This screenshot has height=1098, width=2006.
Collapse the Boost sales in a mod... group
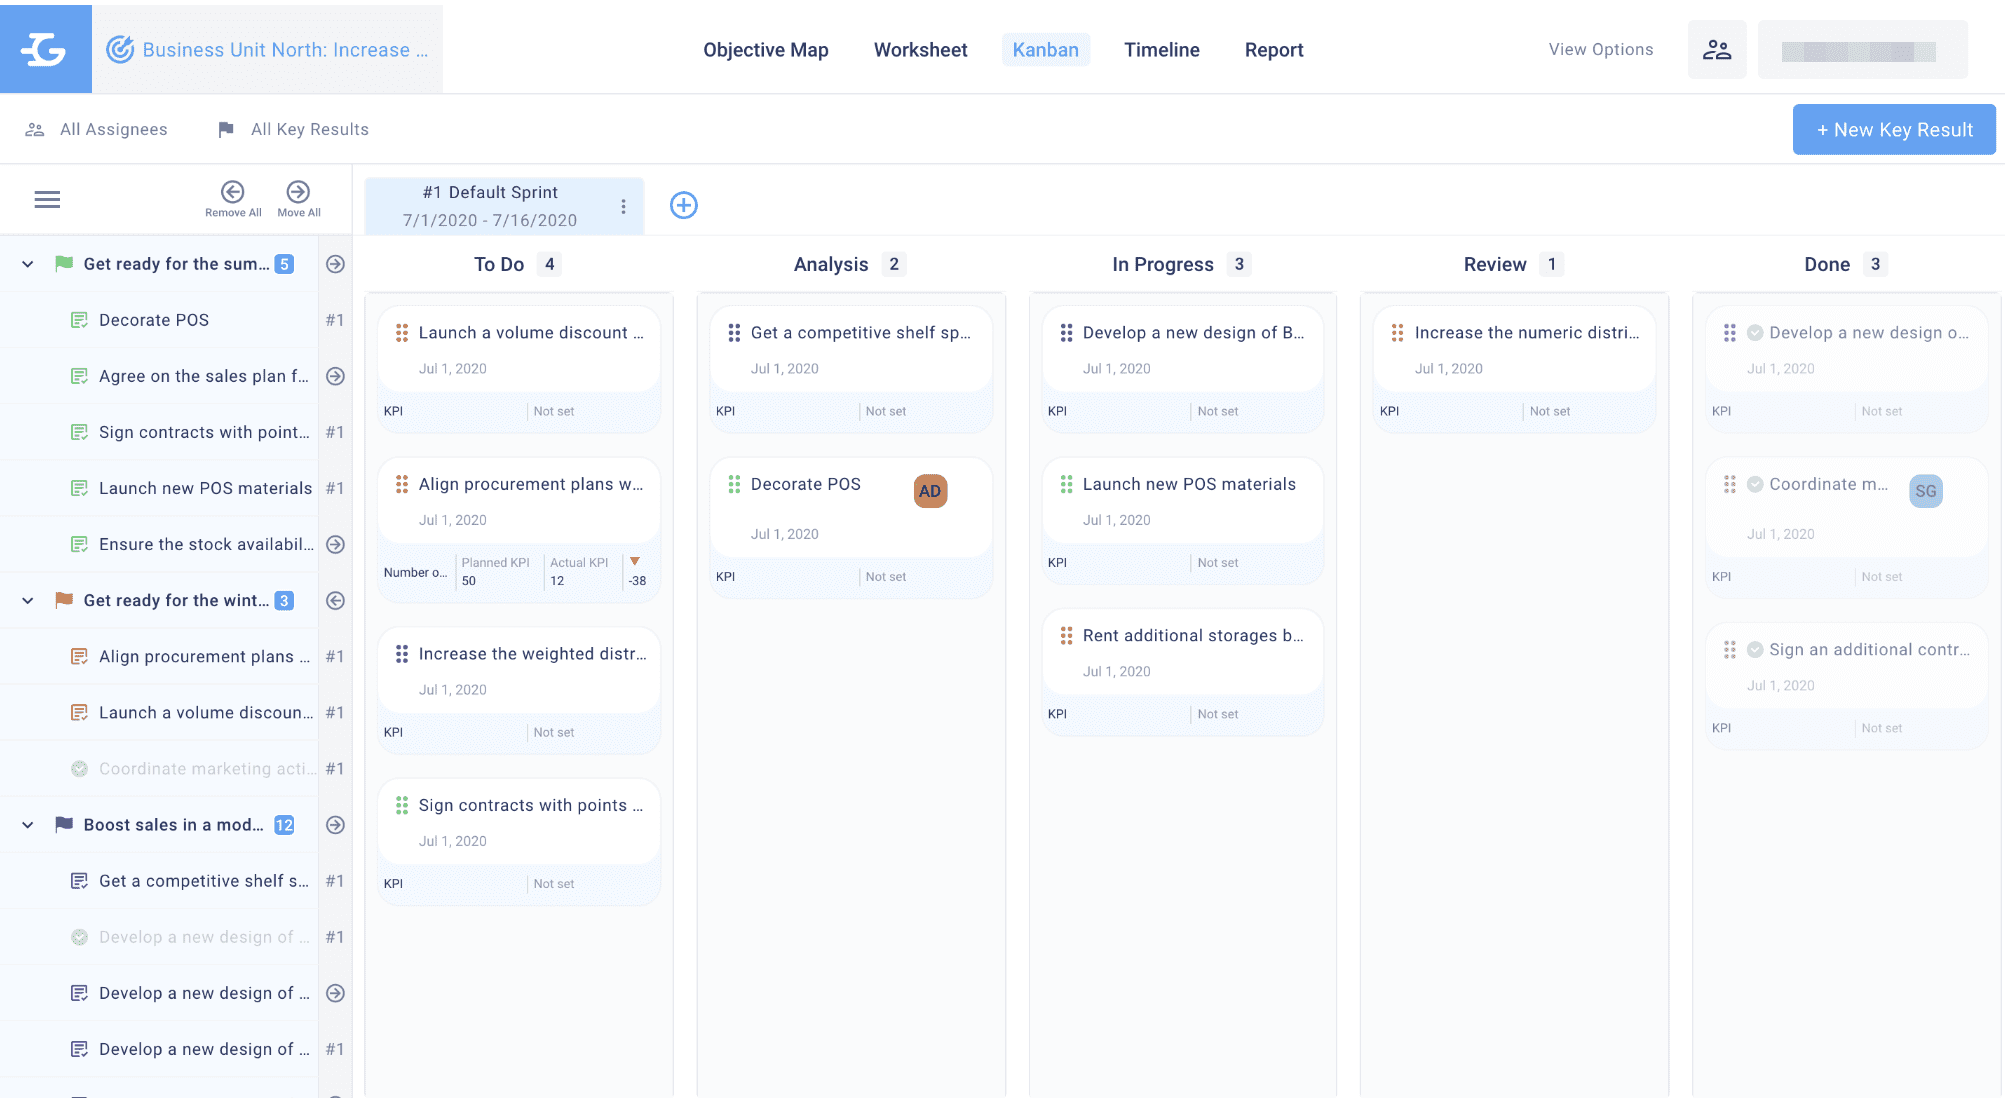coord(28,825)
